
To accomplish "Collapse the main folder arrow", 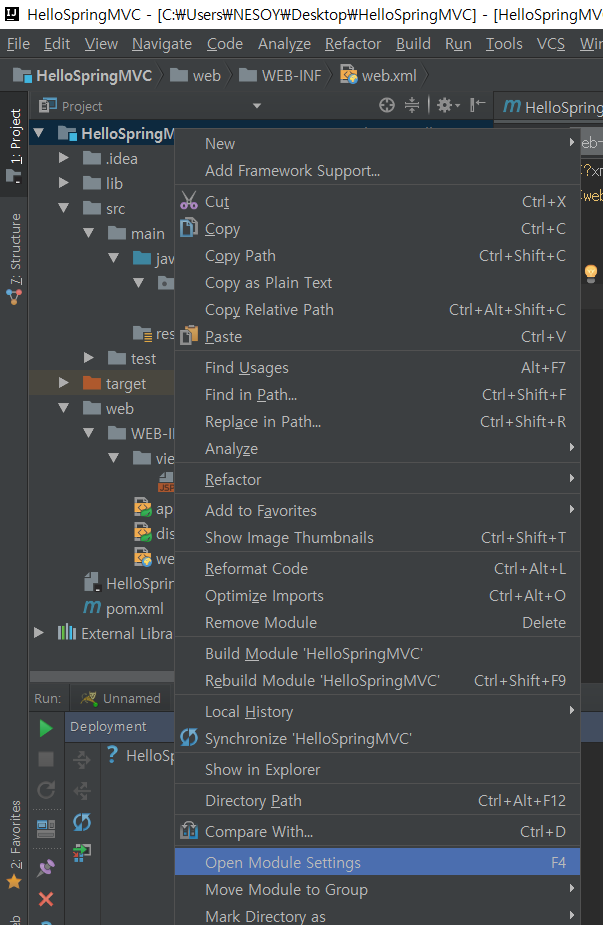I will 89,233.
